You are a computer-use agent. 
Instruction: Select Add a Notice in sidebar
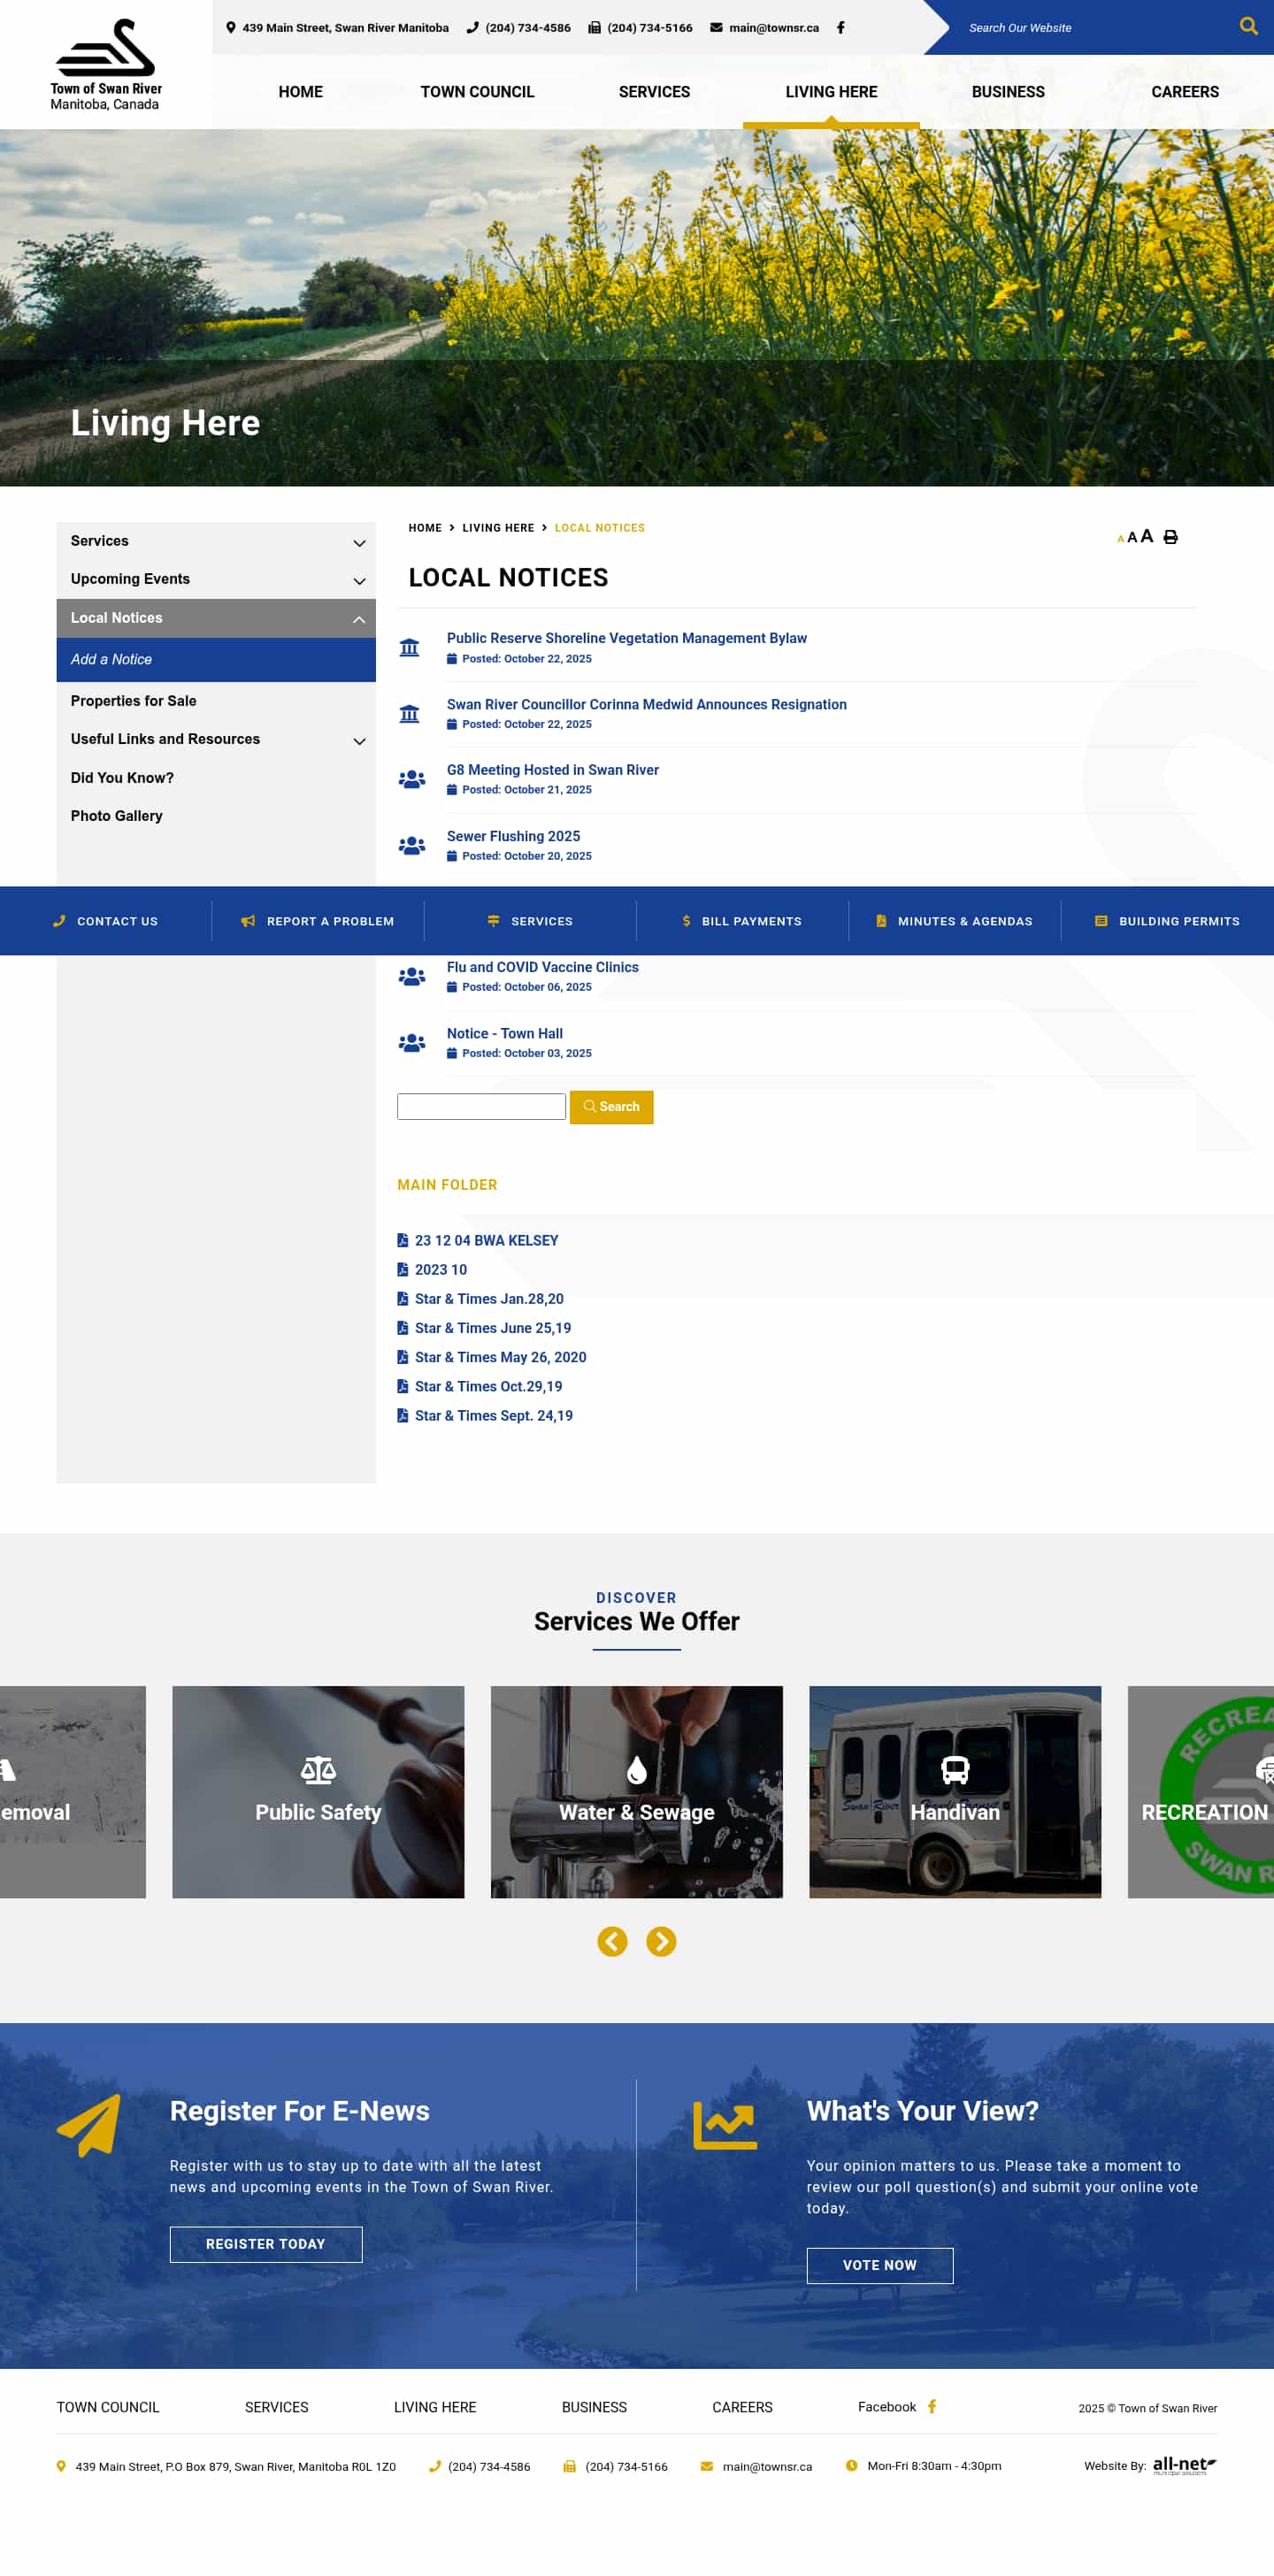(x=216, y=660)
